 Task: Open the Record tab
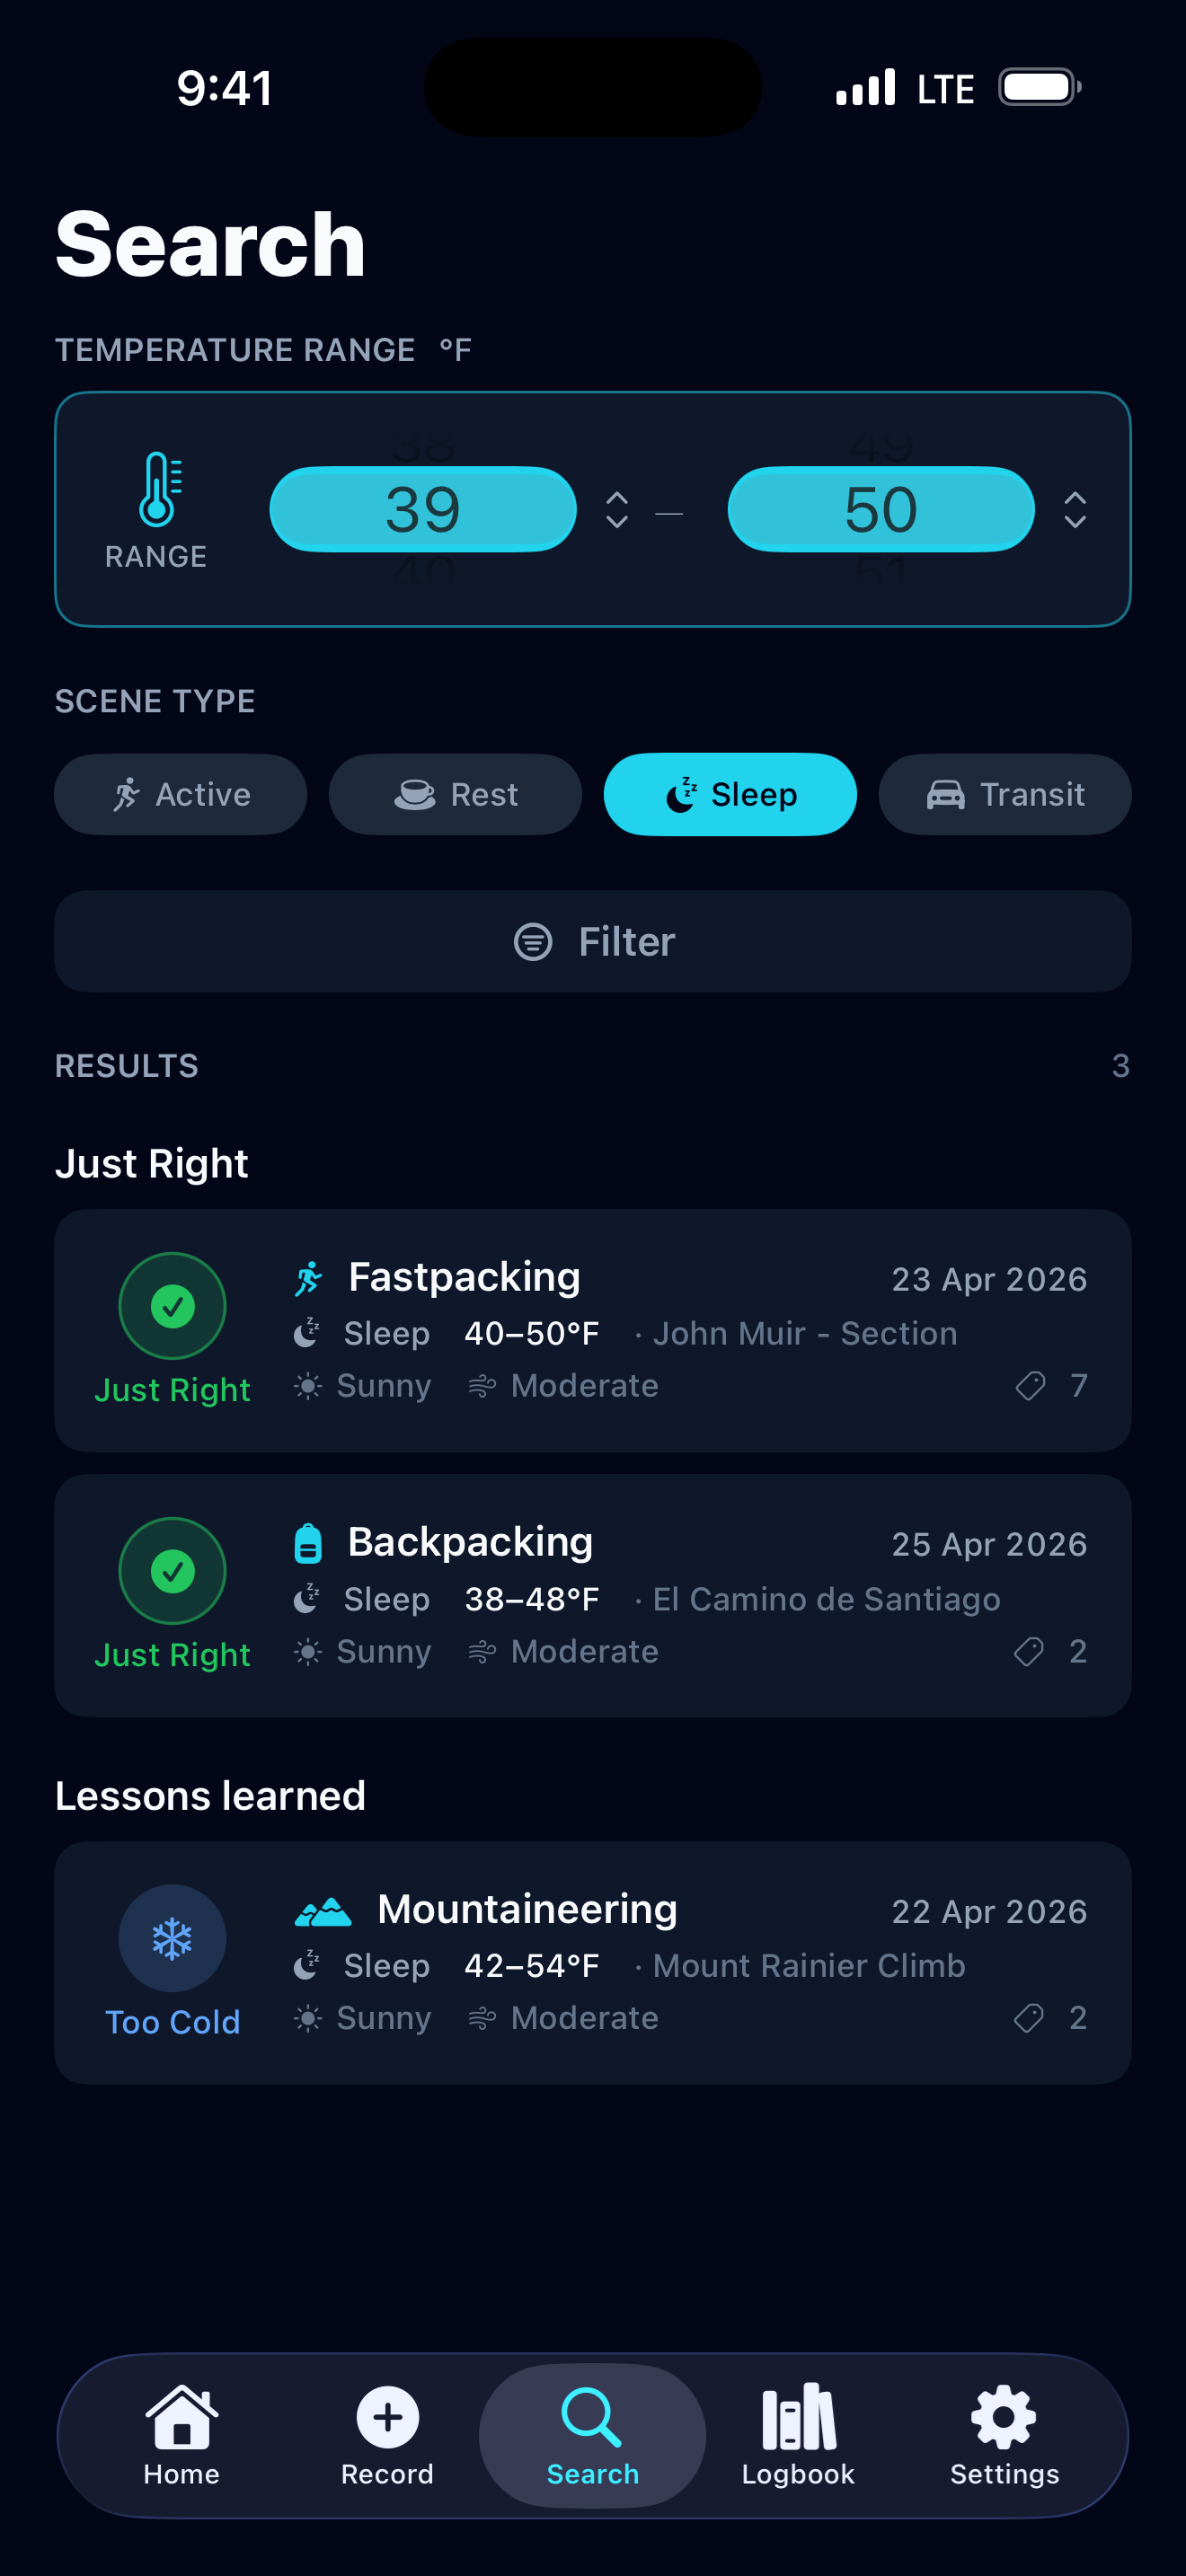[387, 2435]
